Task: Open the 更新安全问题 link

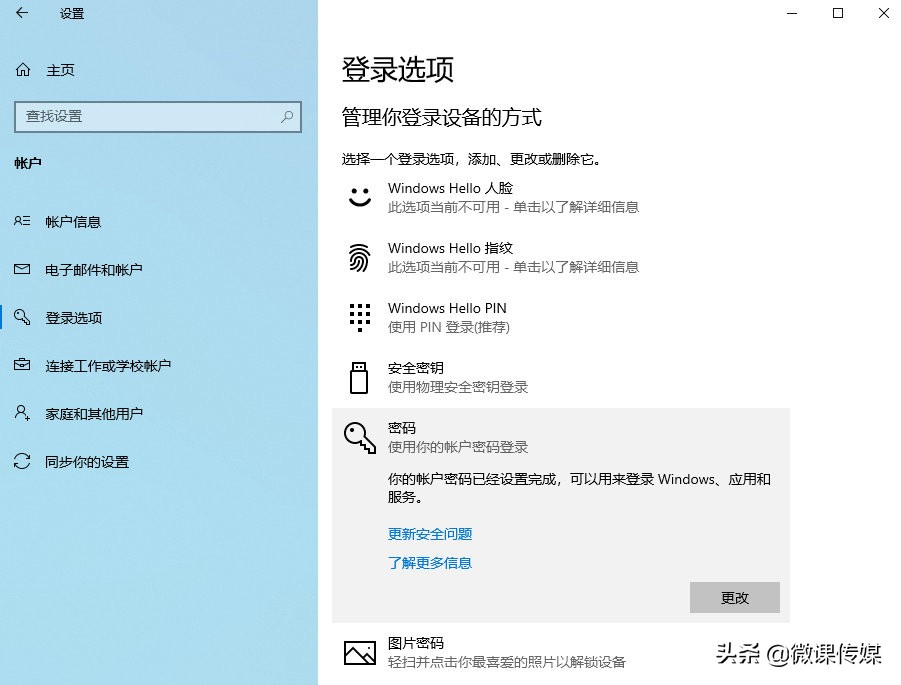Action: pyautogui.click(x=430, y=534)
